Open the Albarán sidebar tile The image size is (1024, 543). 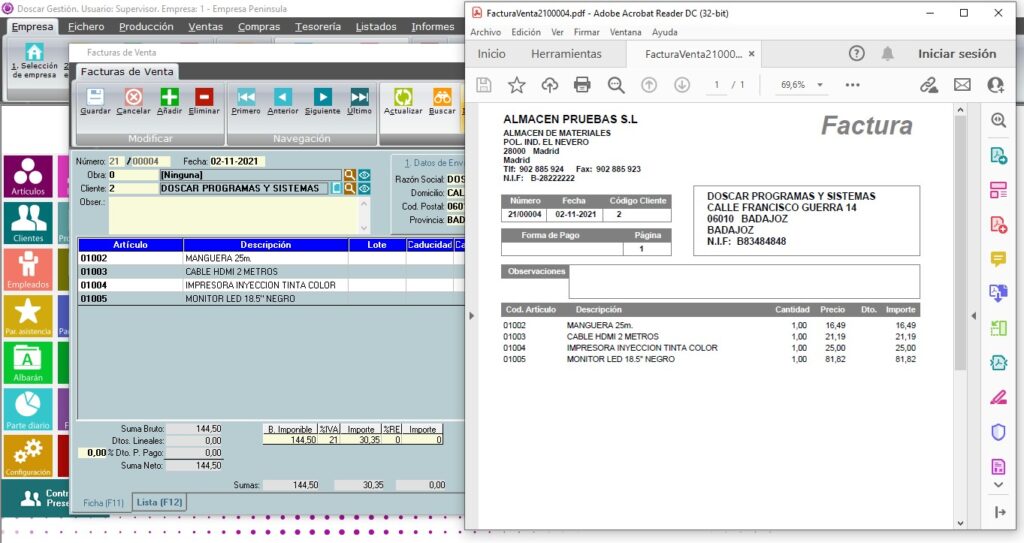pos(27,363)
